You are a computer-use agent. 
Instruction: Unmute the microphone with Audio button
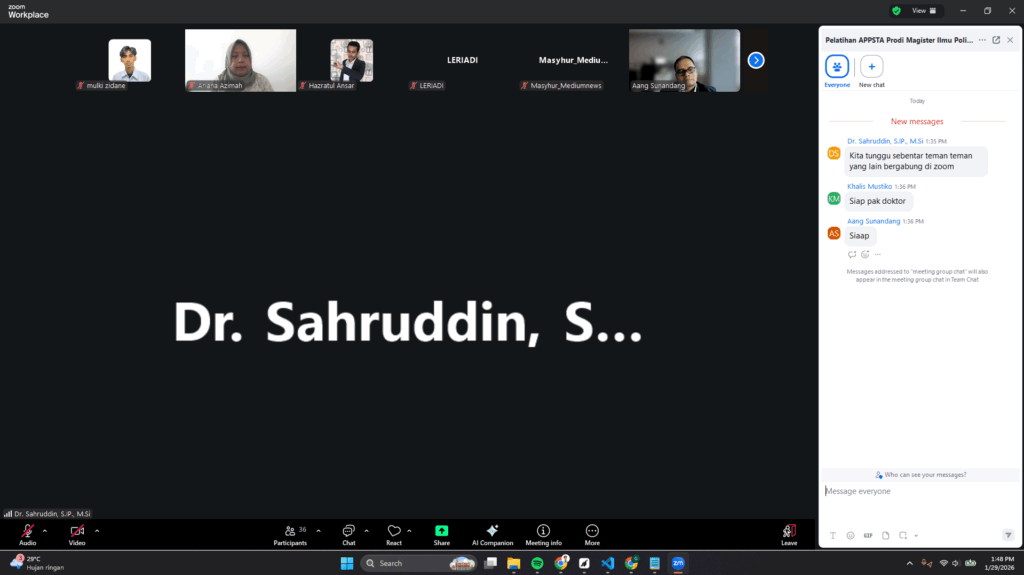click(x=27, y=531)
